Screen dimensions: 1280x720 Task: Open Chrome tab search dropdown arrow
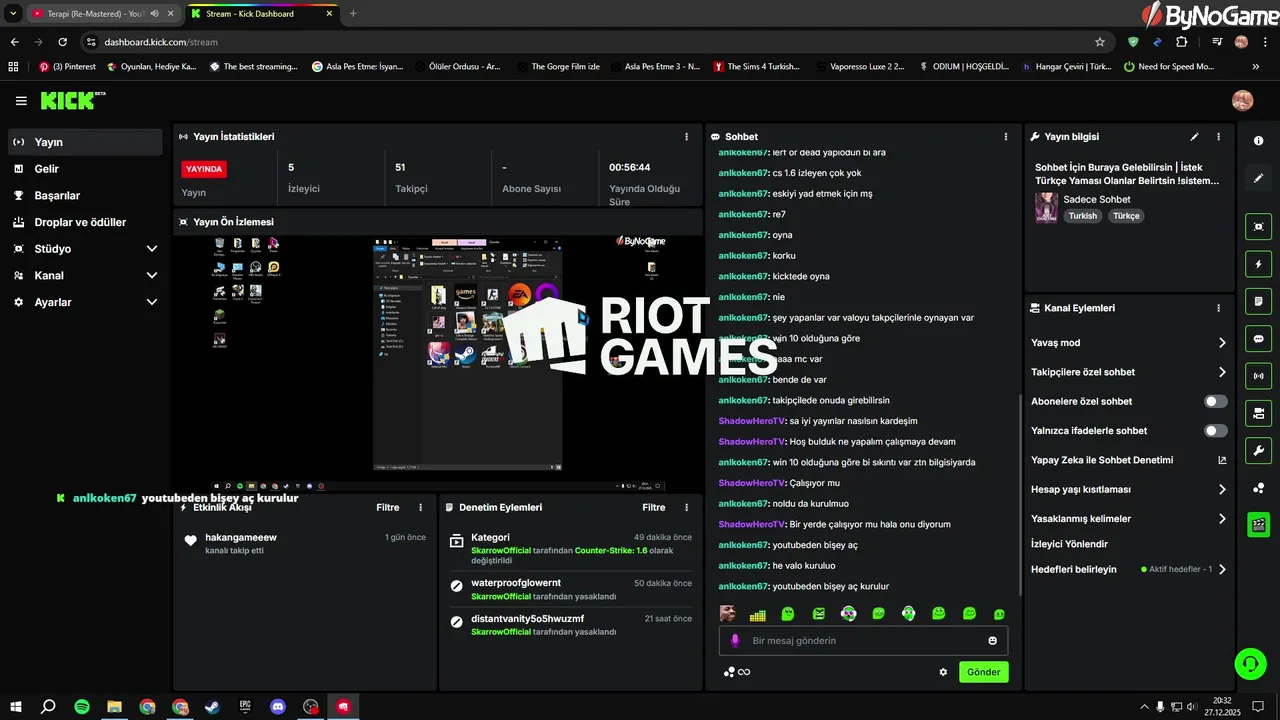[13, 13]
